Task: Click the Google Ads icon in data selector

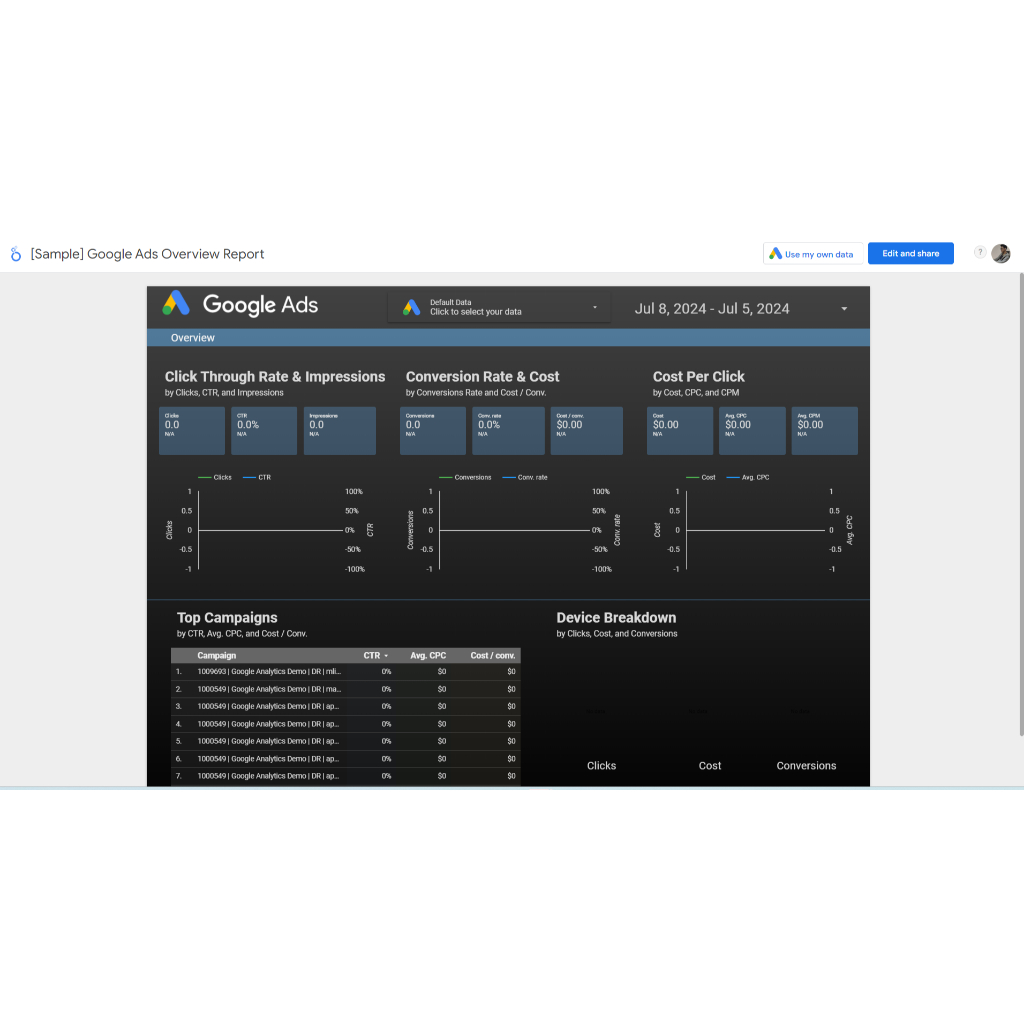Action: click(412, 307)
